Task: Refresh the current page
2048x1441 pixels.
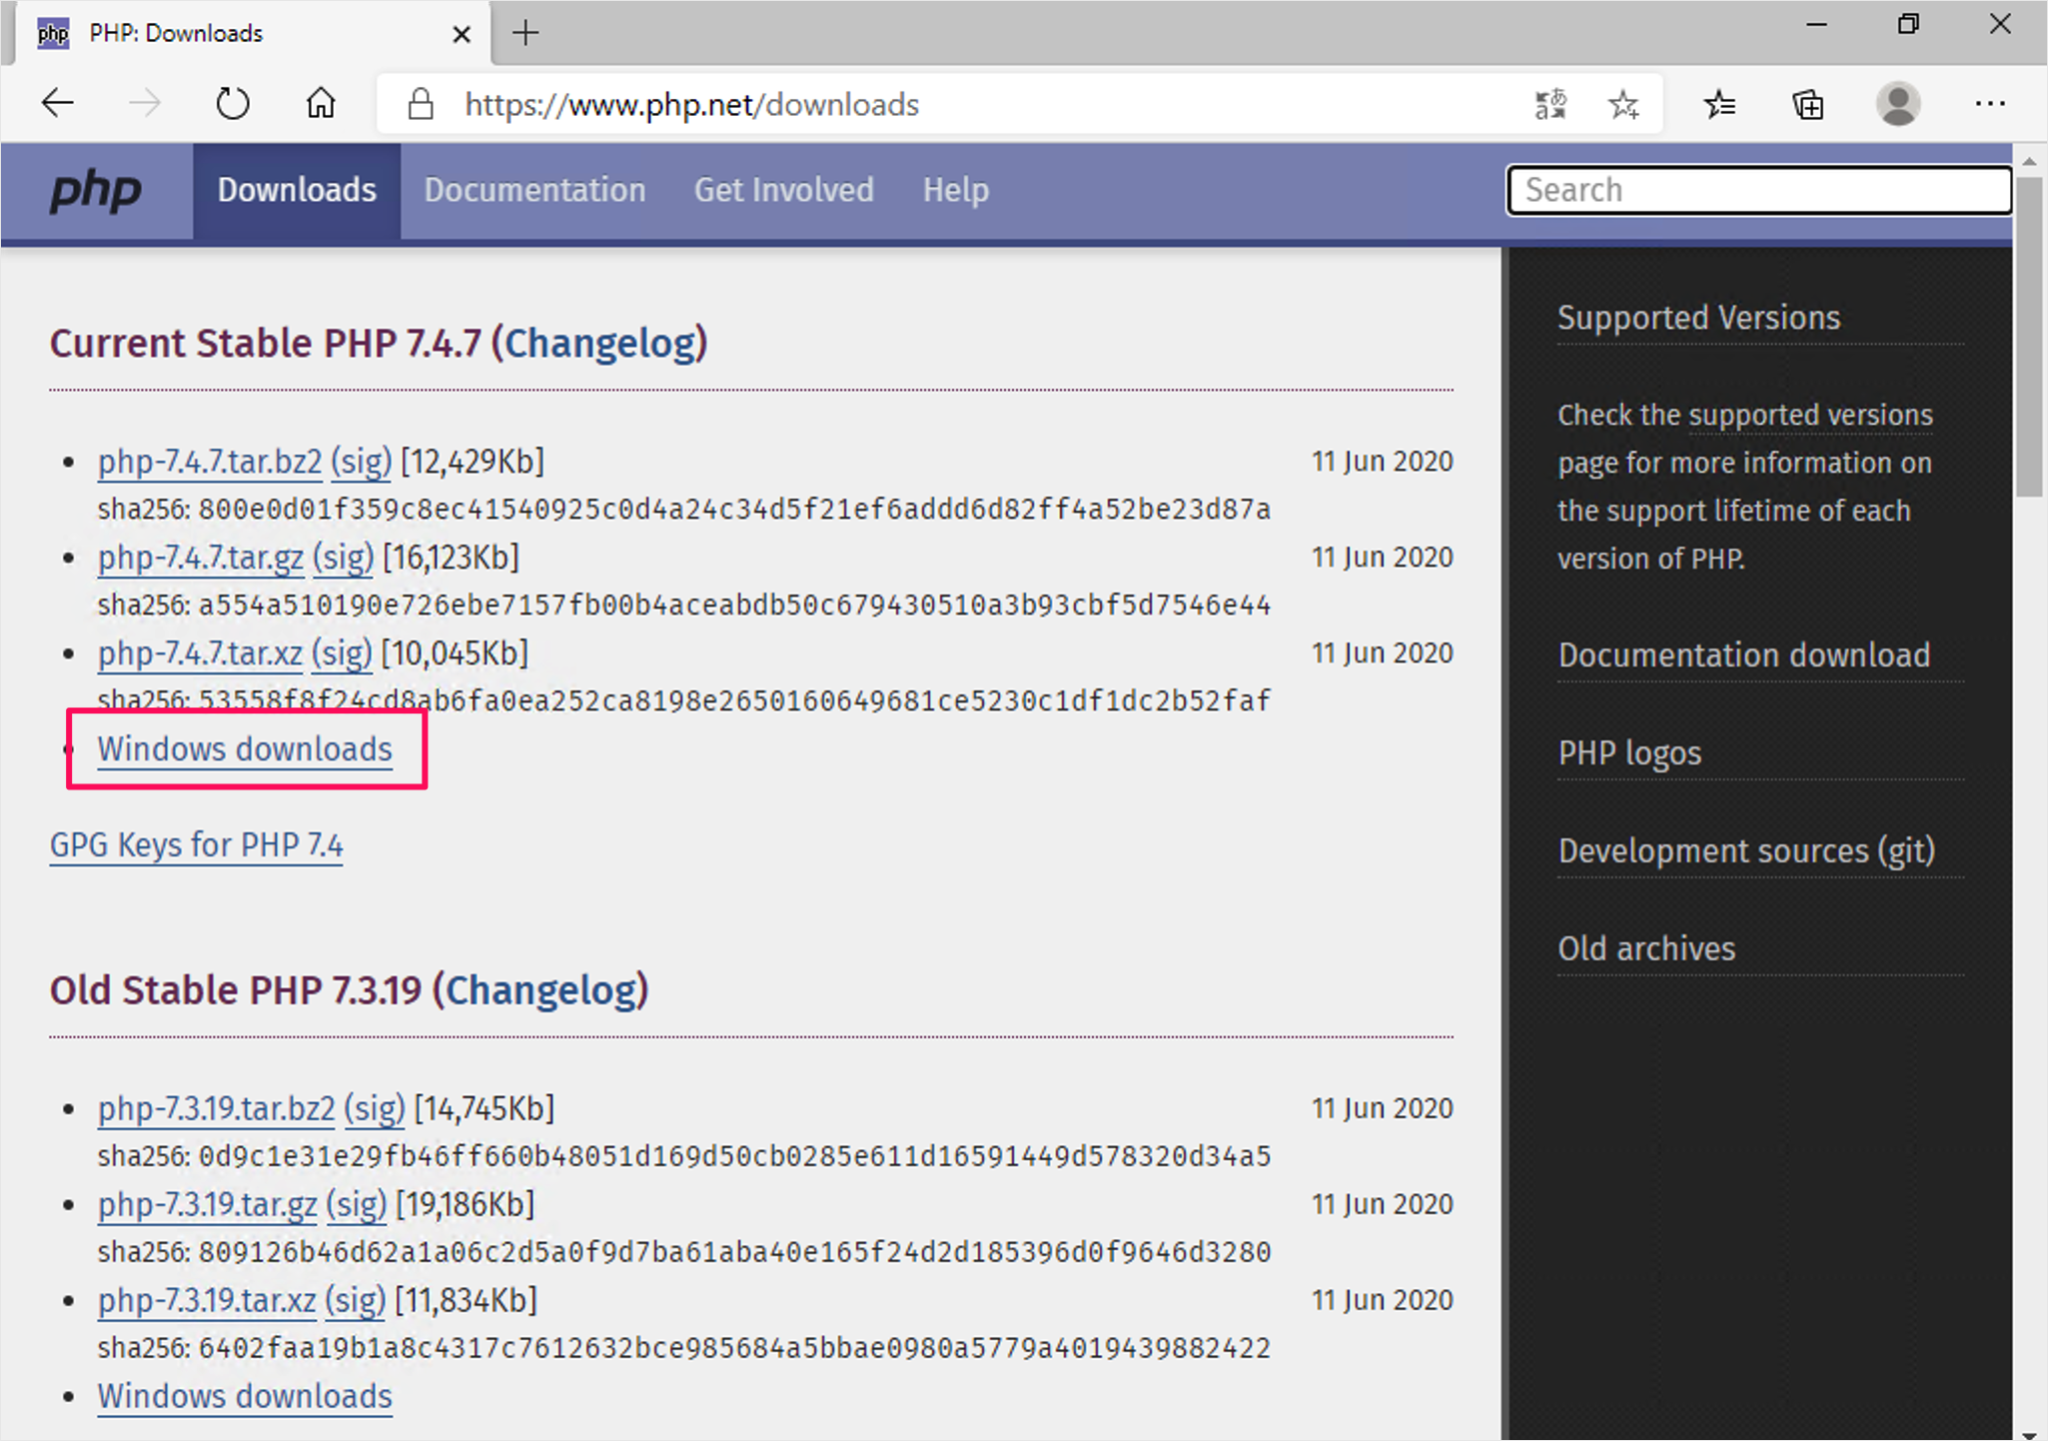Action: click(232, 103)
